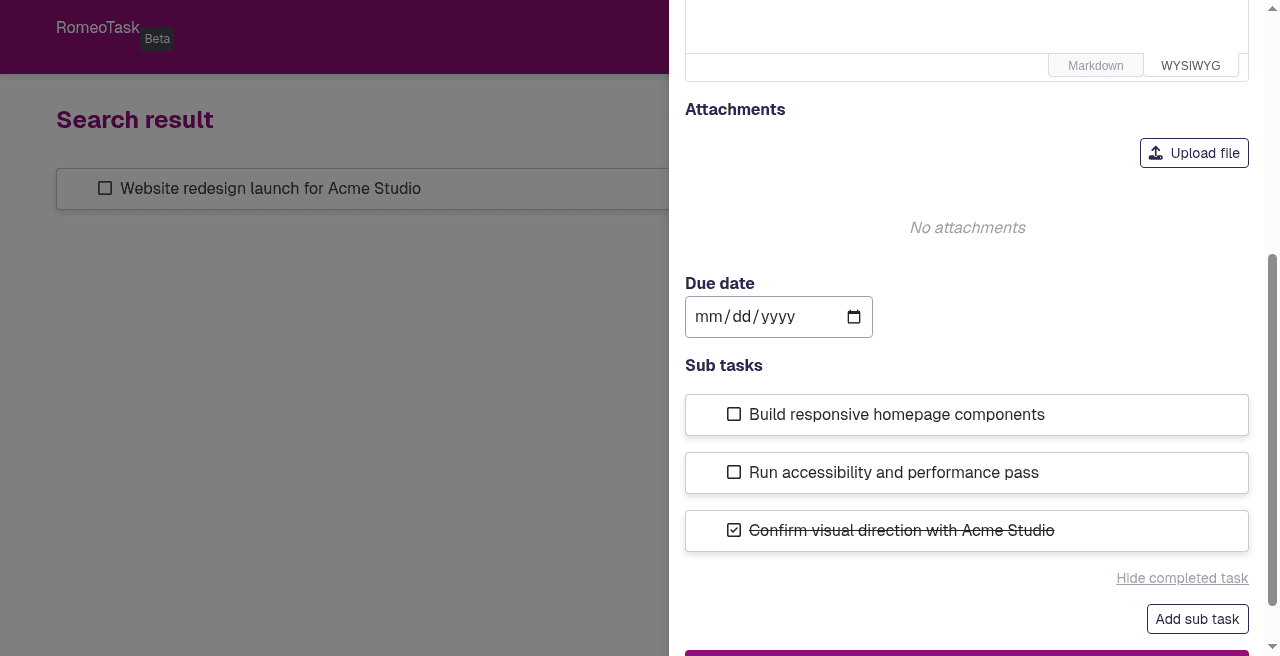Open the due date calendar picker icon
Viewport: 1280px width, 656px height.
click(x=854, y=317)
